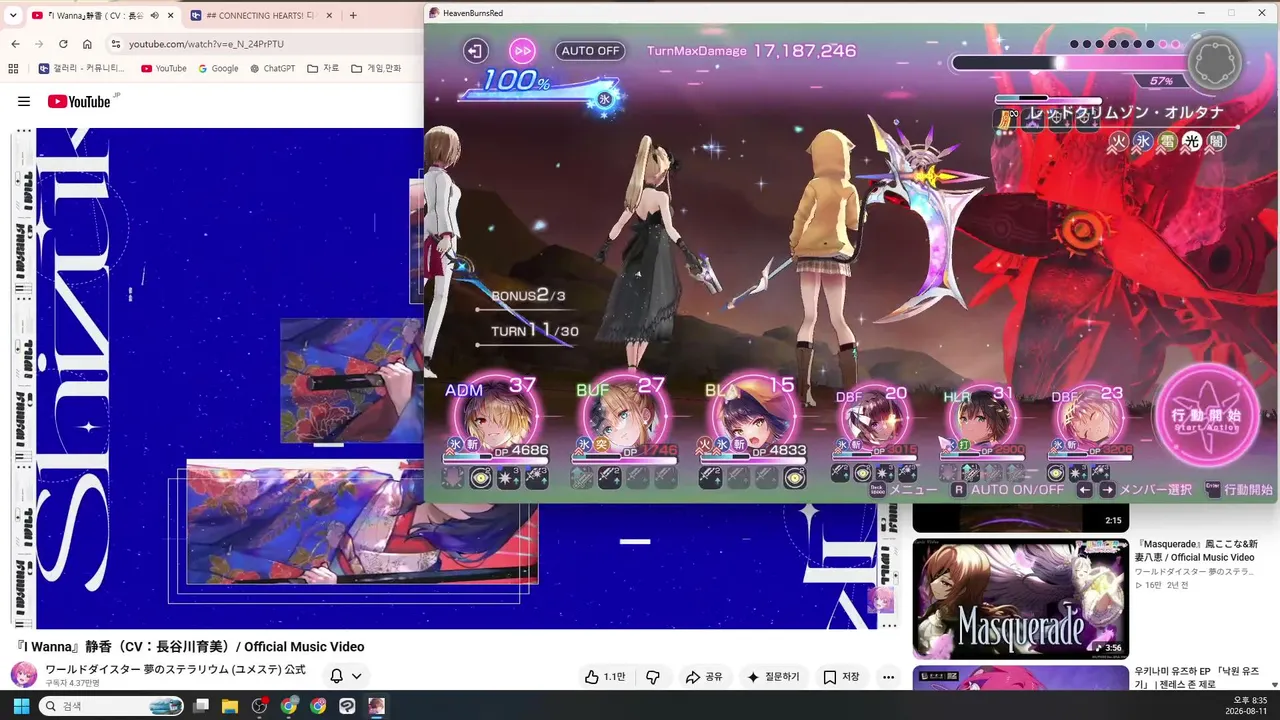Open File Explorer from the taskbar

coord(230,706)
